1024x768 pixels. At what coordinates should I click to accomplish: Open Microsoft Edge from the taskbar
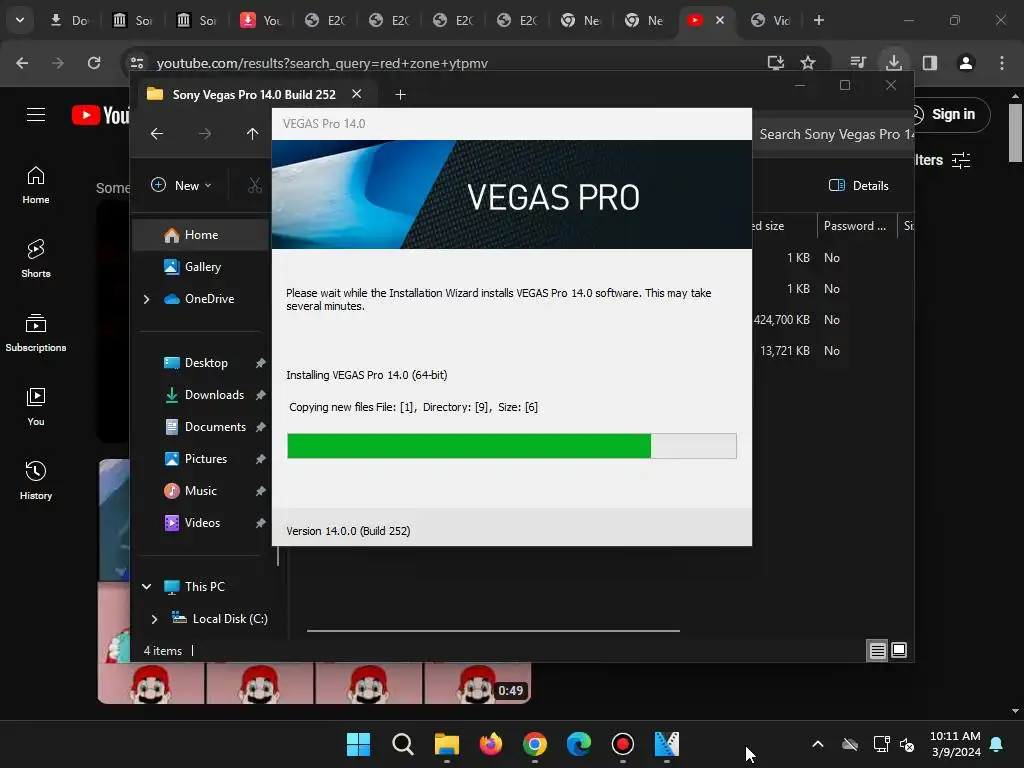tap(579, 744)
